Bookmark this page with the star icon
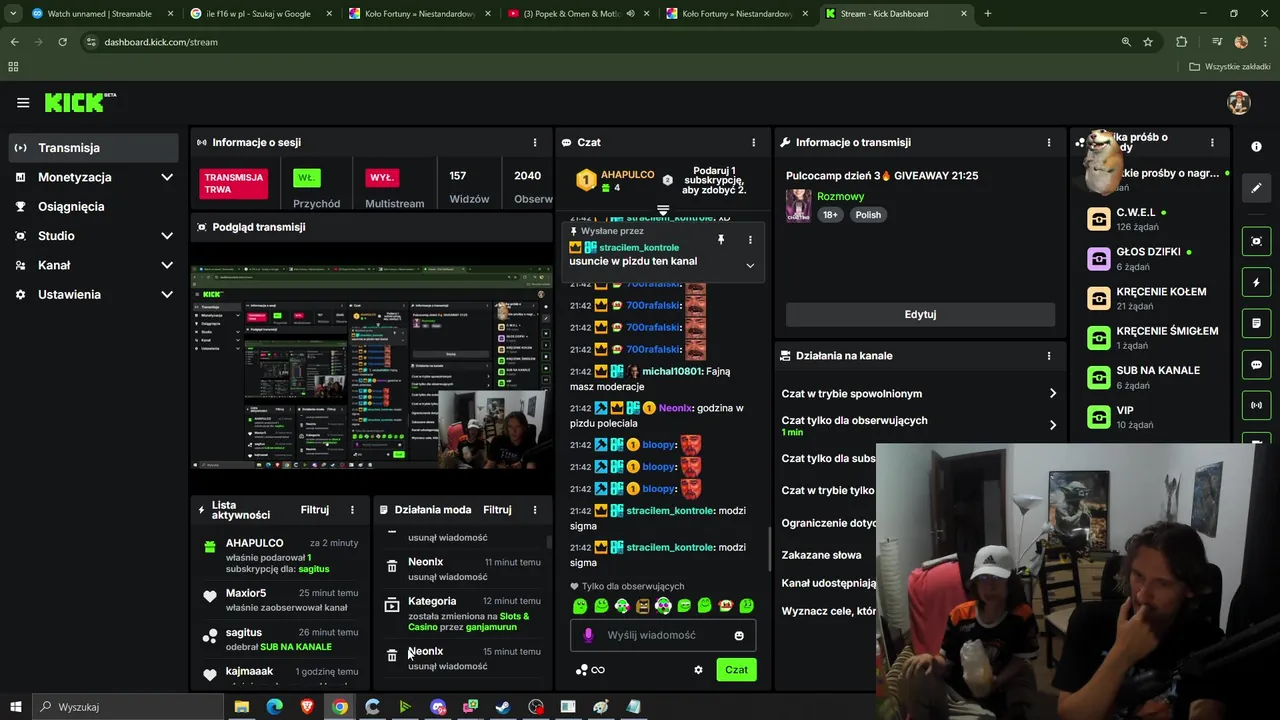This screenshot has height=720, width=1280. (1148, 42)
